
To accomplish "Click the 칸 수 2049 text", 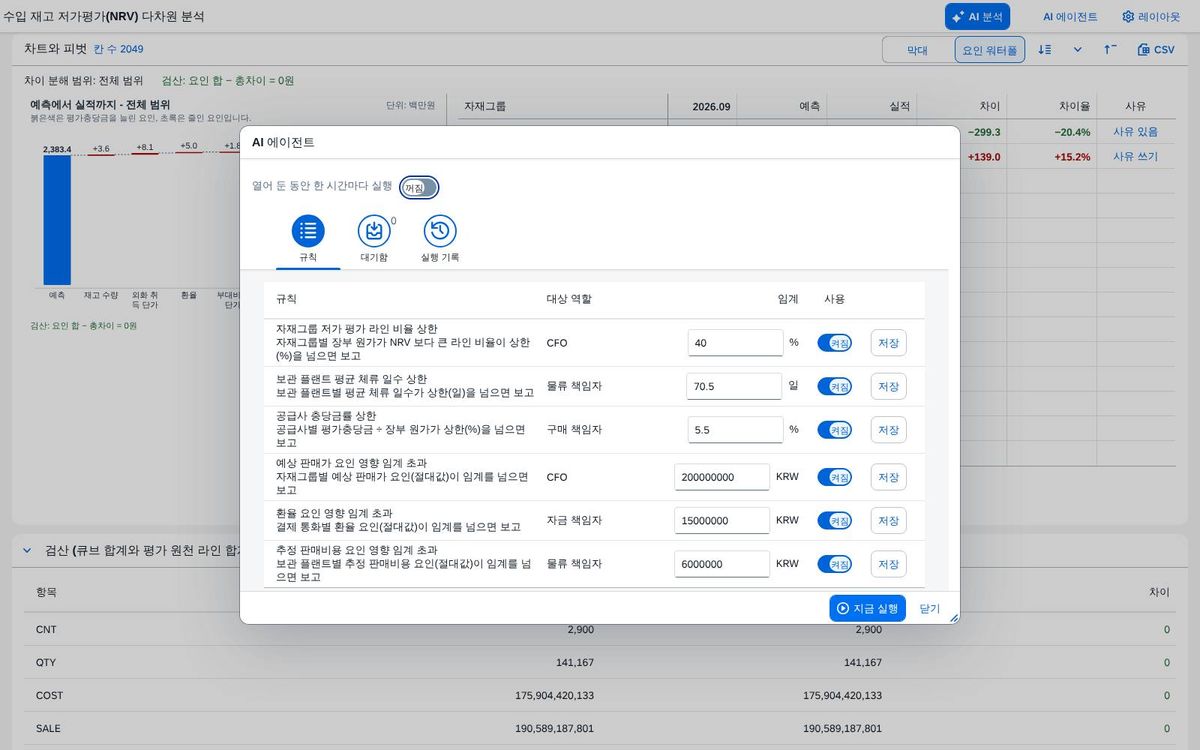I will (118, 49).
